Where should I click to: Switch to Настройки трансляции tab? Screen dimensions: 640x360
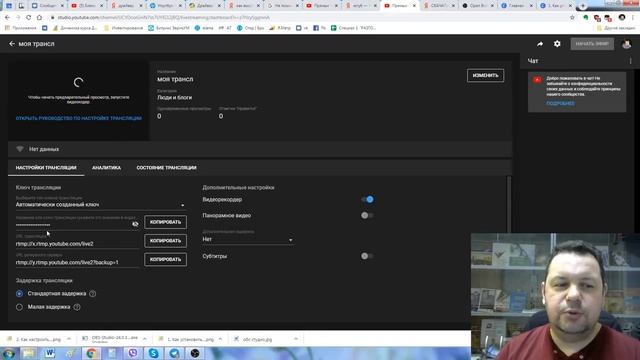(x=46, y=168)
